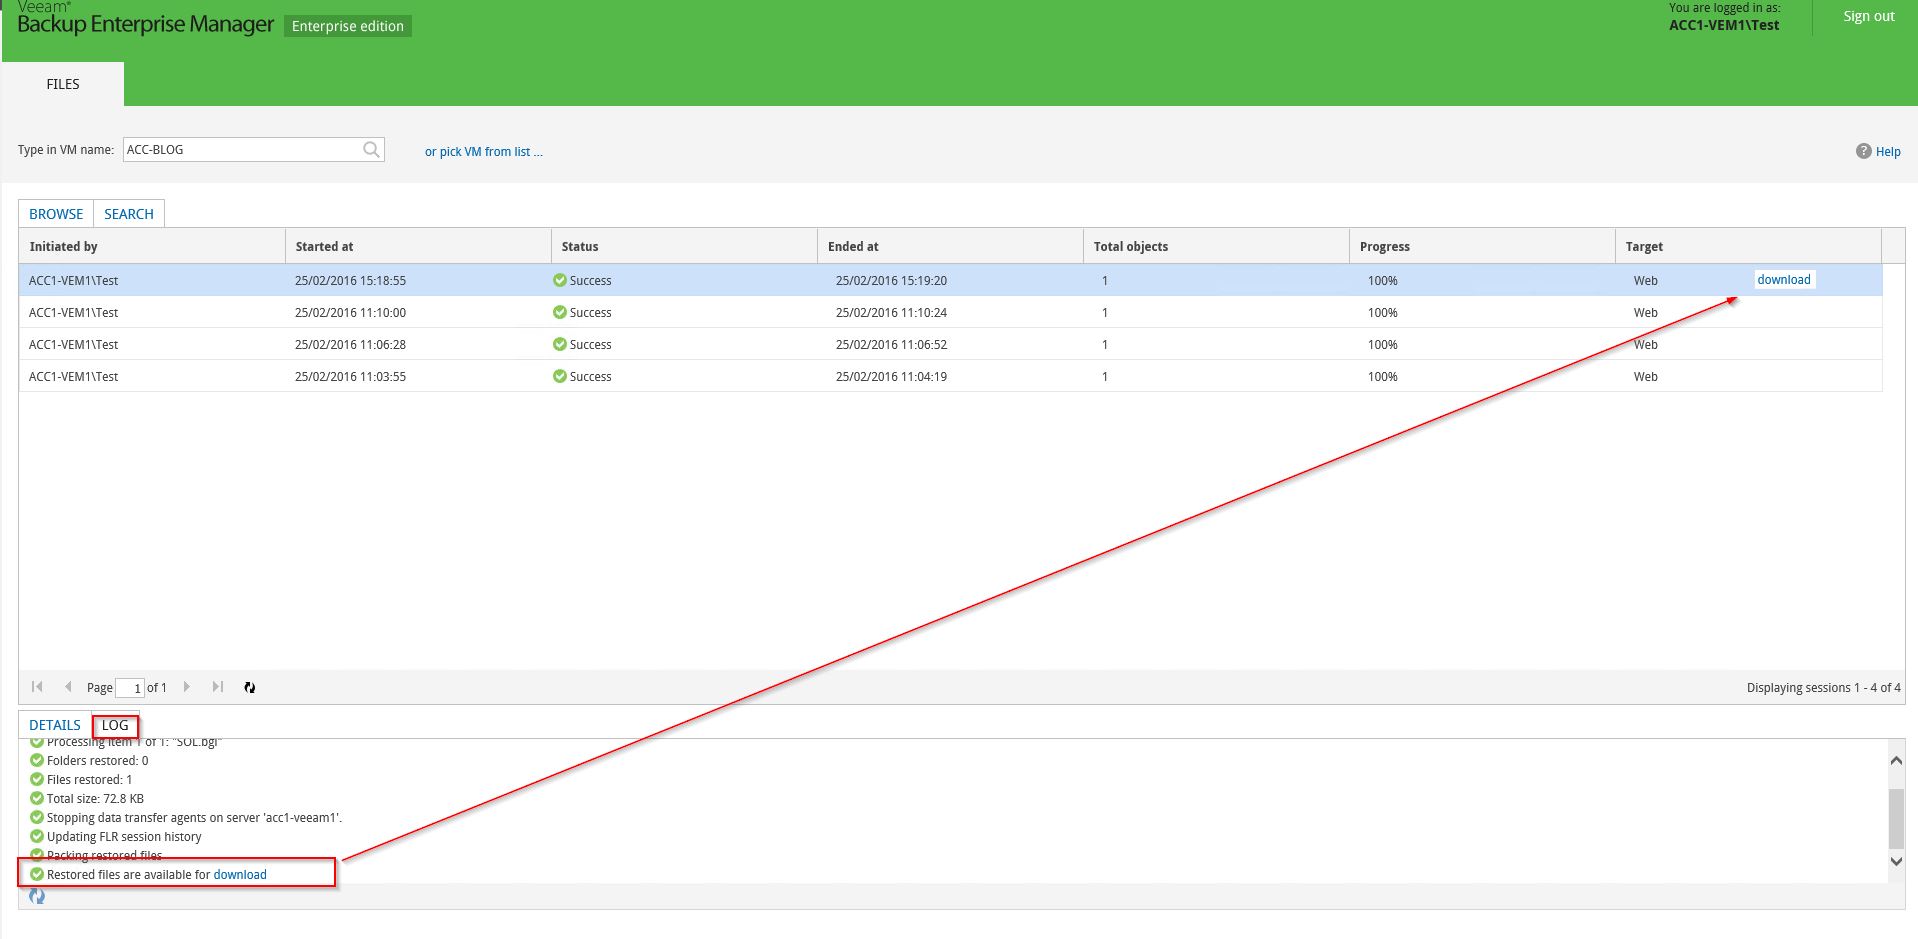Click end time 25/02/2016 11:10:24

click(x=891, y=313)
